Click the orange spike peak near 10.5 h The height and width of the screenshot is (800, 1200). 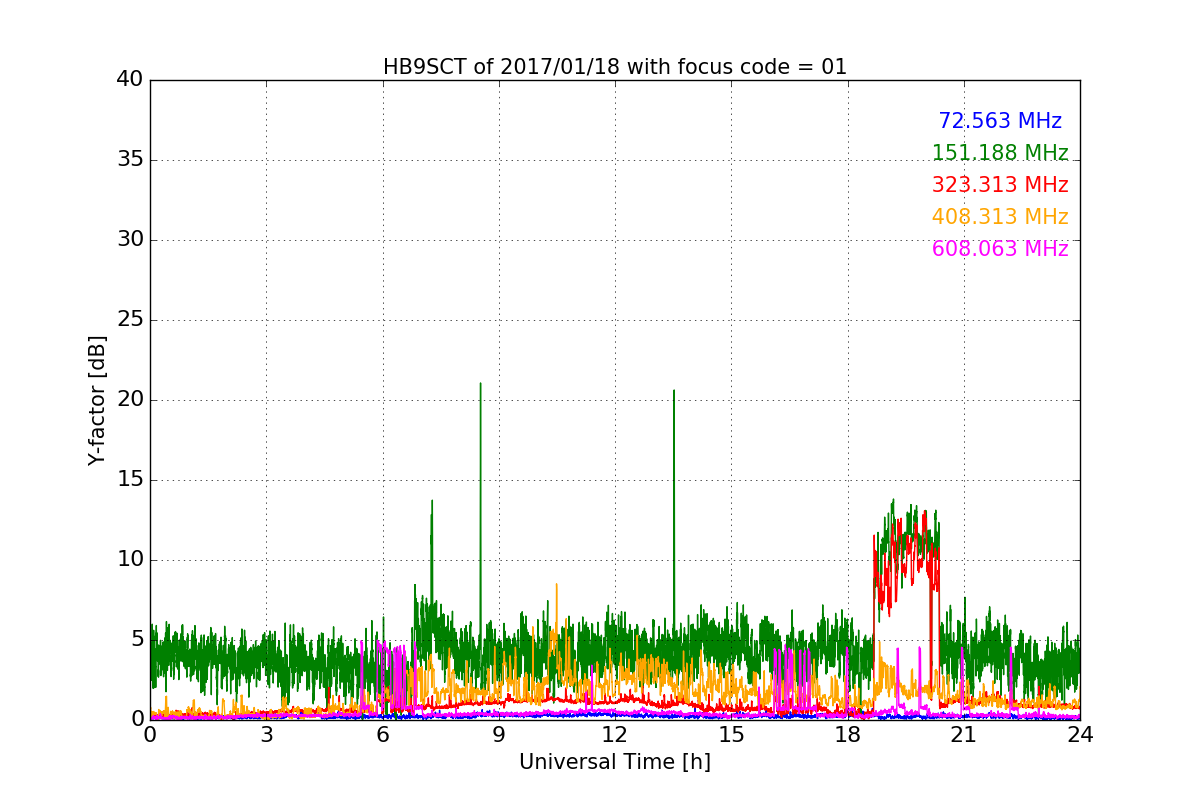pos(556,585)
